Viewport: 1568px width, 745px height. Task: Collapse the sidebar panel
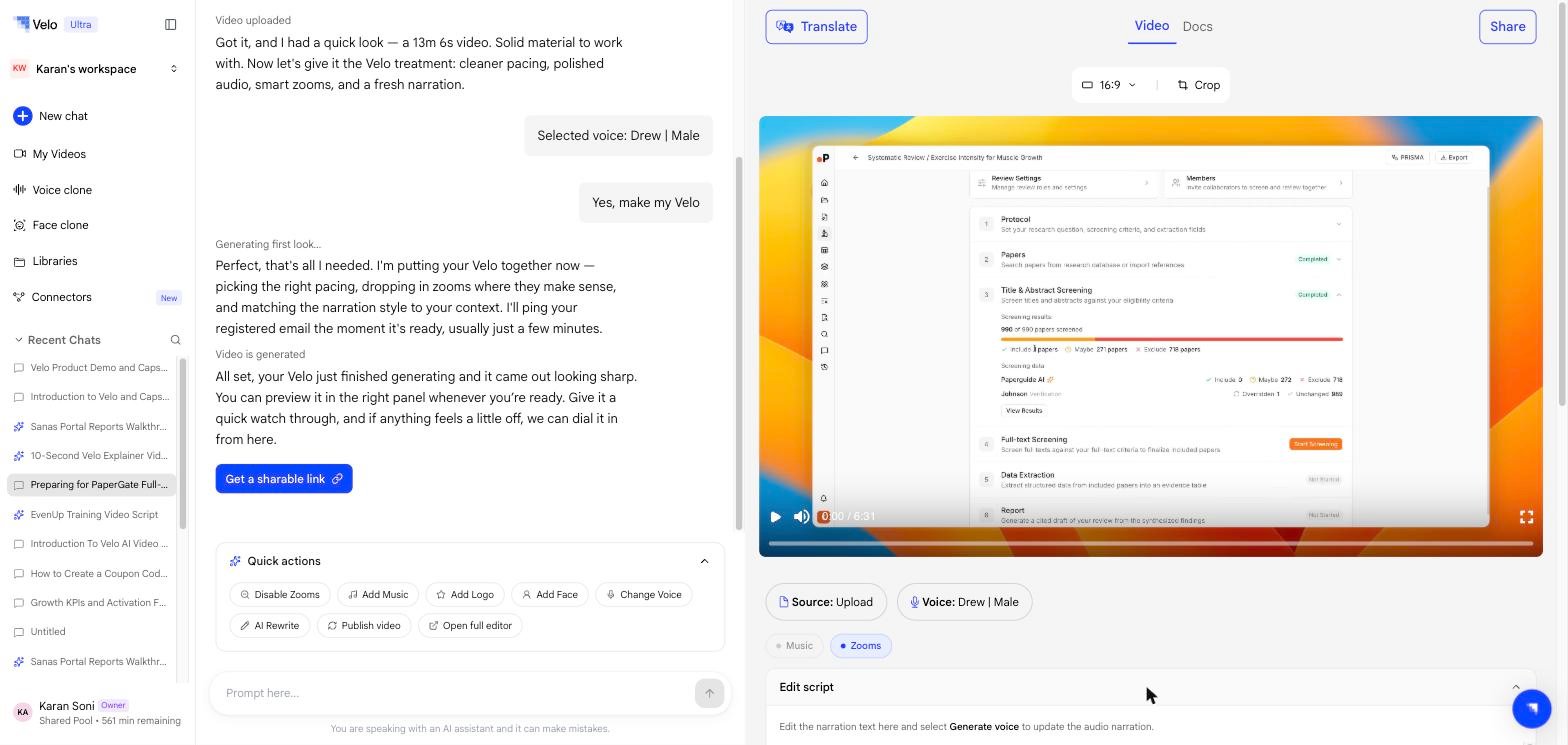pos(171,24)
